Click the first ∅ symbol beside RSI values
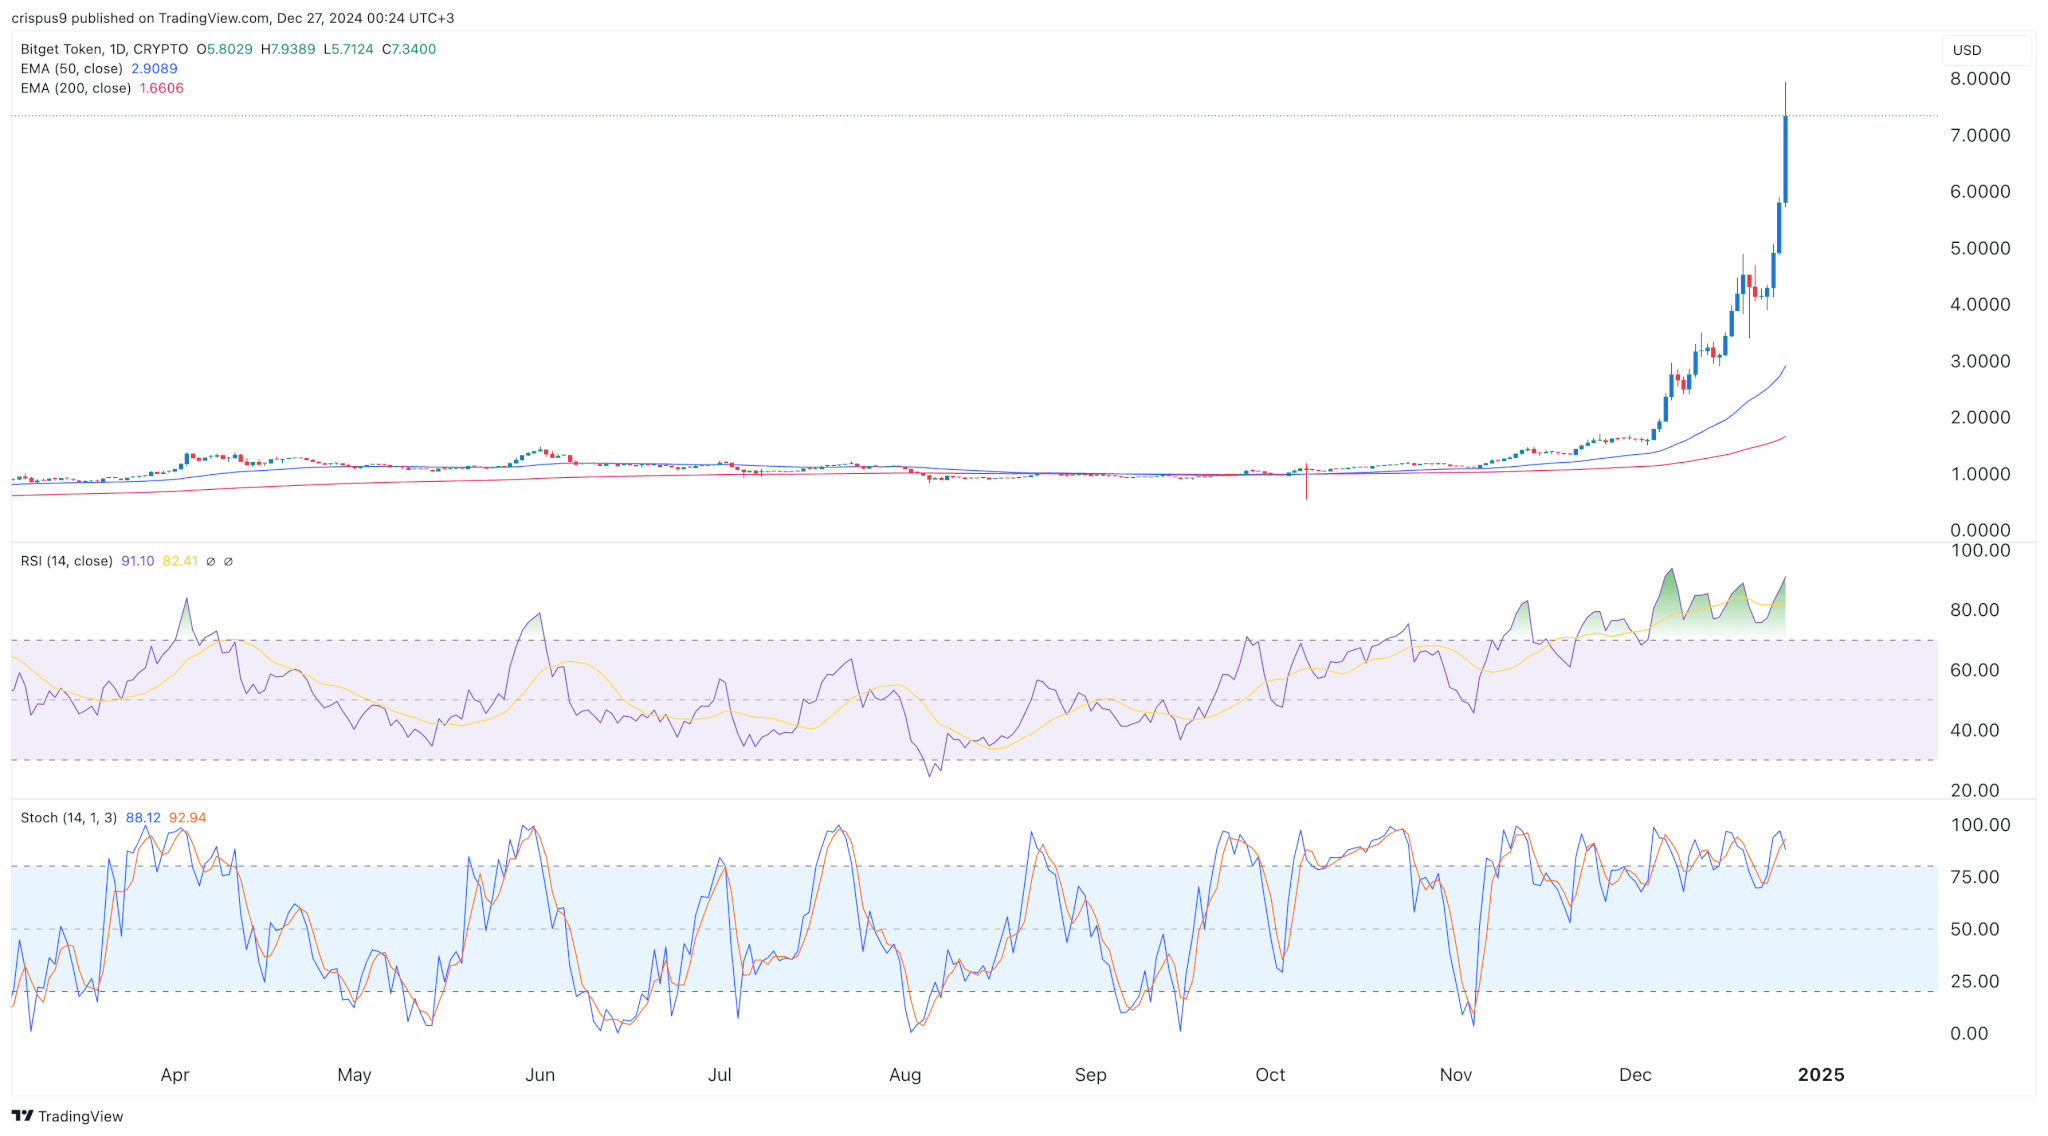 tap(210, 562)
